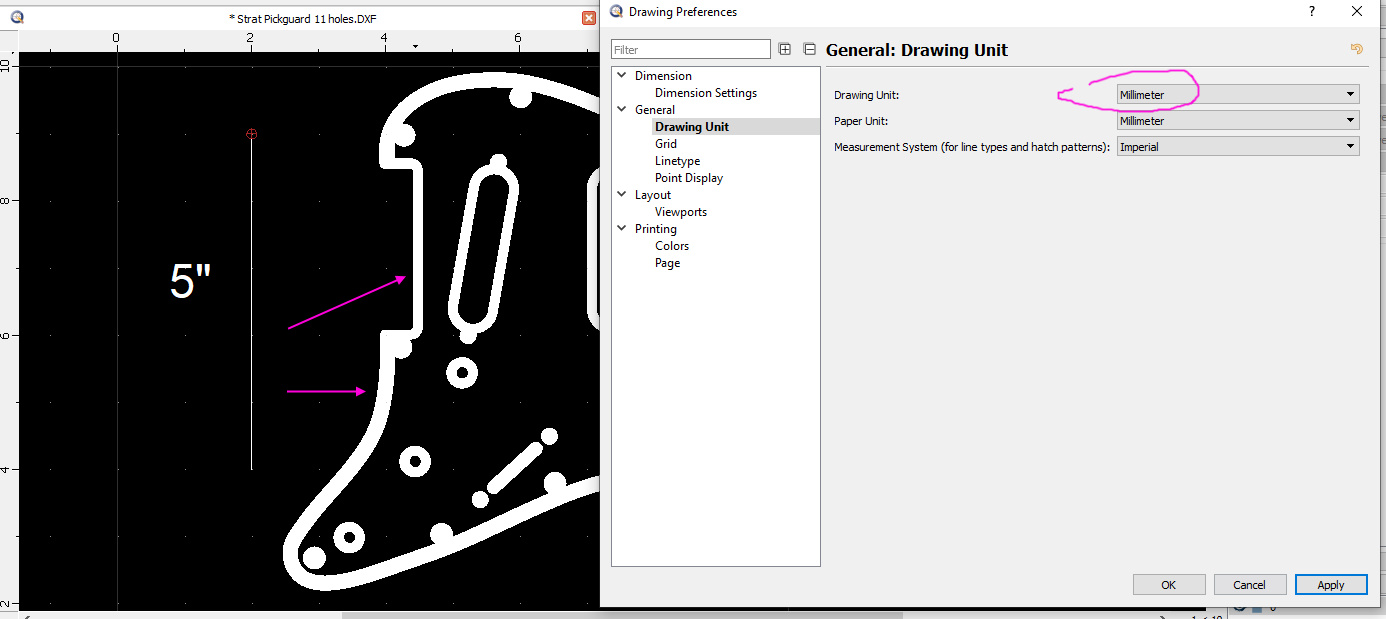This screenshot has width=1386, height=619.
Task: Click the QCAD icon in document title
Action: [17, 18]
